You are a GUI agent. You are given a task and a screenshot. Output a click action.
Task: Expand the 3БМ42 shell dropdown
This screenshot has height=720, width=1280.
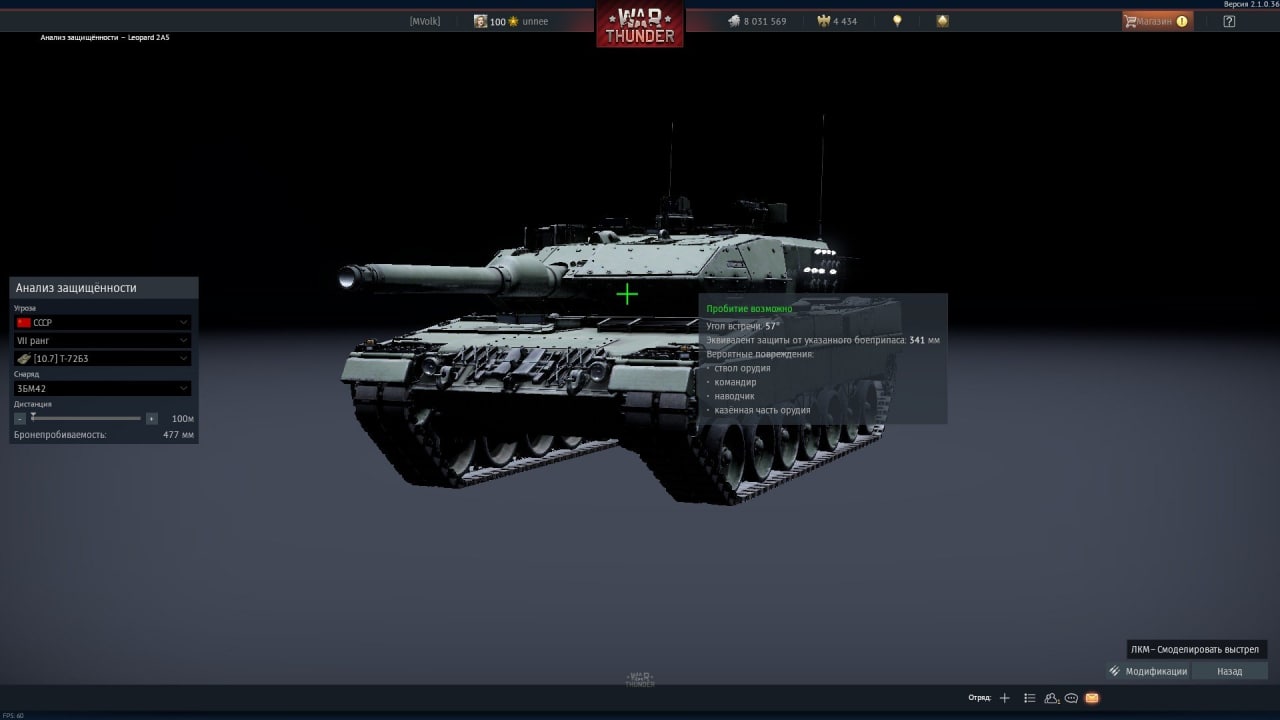[x=102, y=388]
